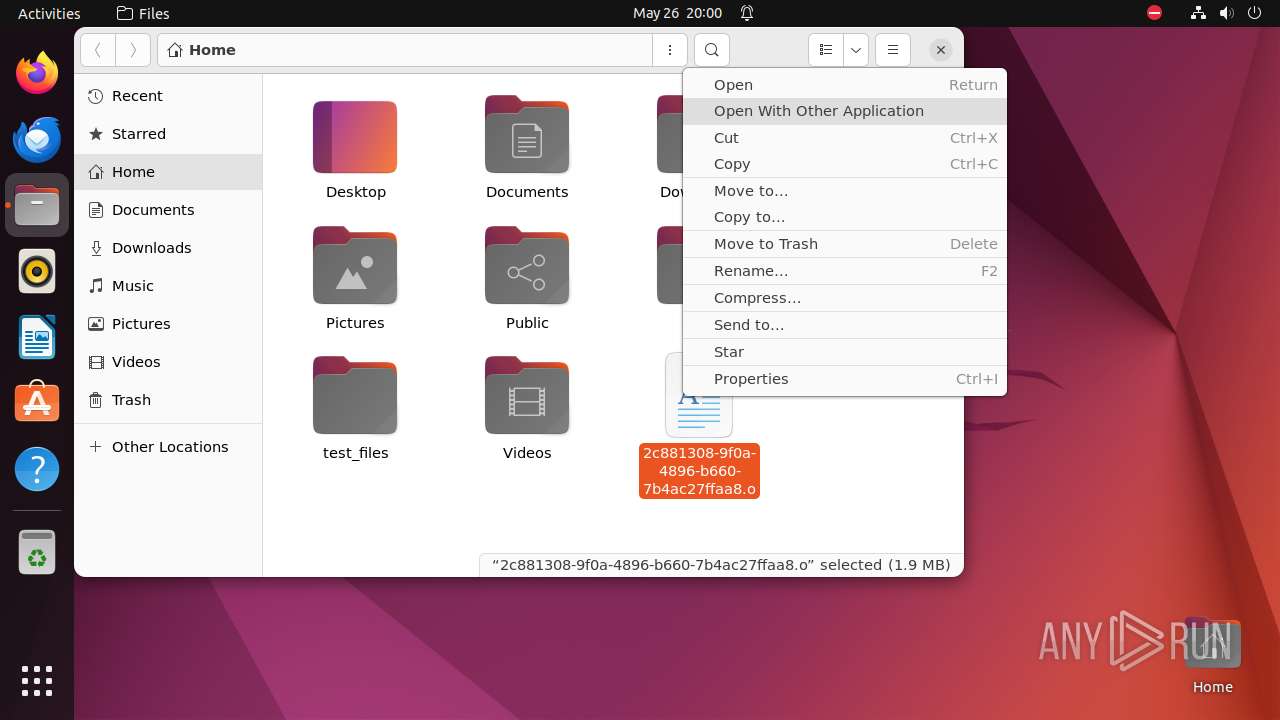Open the volume indicator in the top bar
This screenshot has width=1280, height=720.
[1227, 13]
